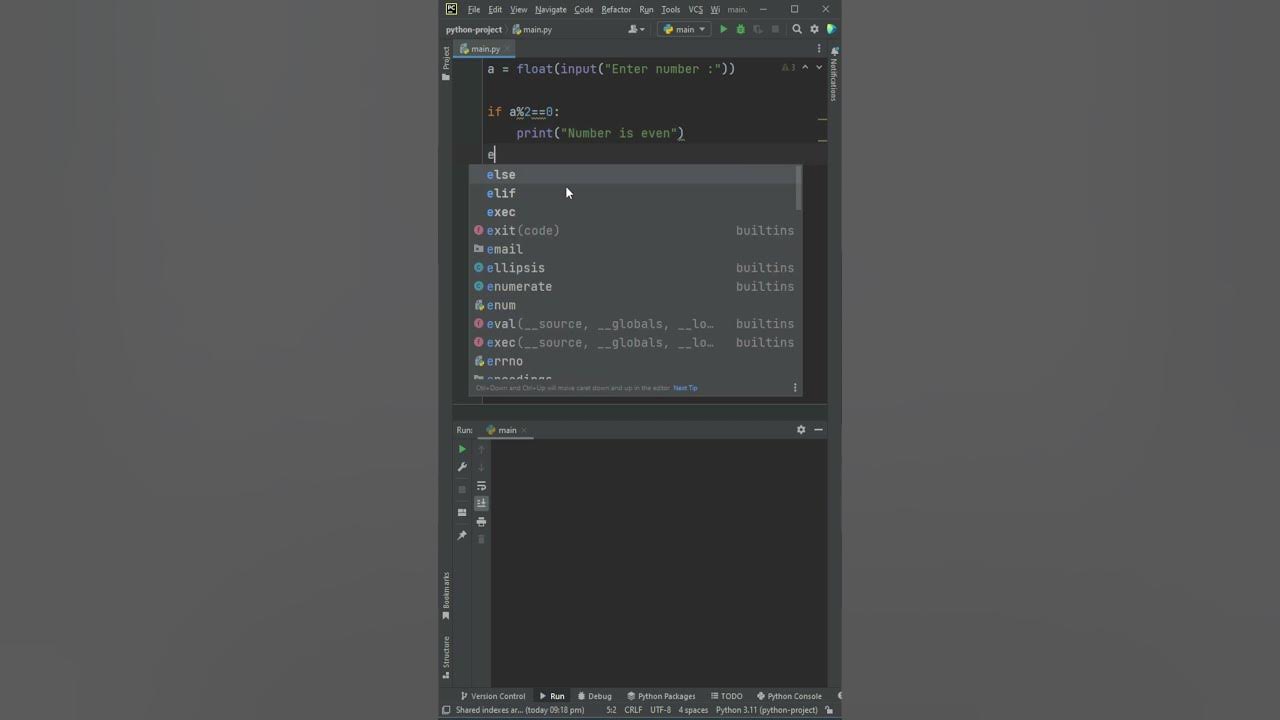Open editor tabs options three-dot menu

tap(819, 48)
